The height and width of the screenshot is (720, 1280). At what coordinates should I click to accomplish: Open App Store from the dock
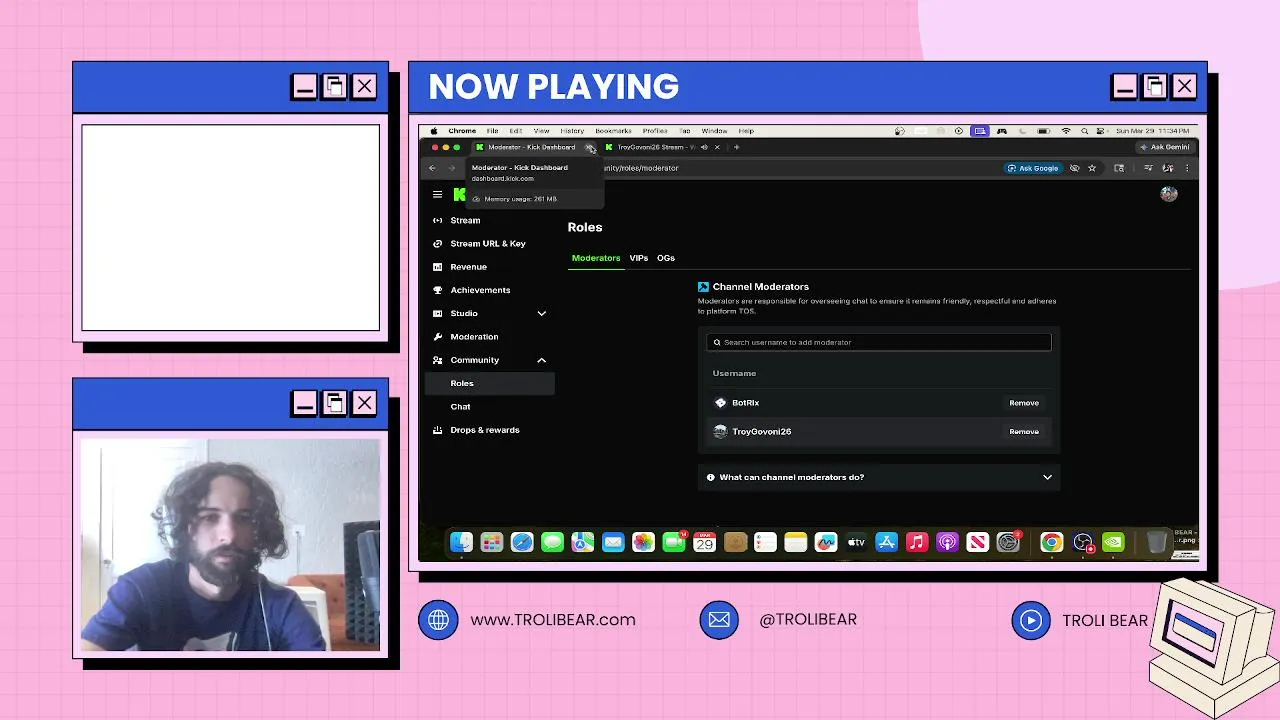coord(886,542)
